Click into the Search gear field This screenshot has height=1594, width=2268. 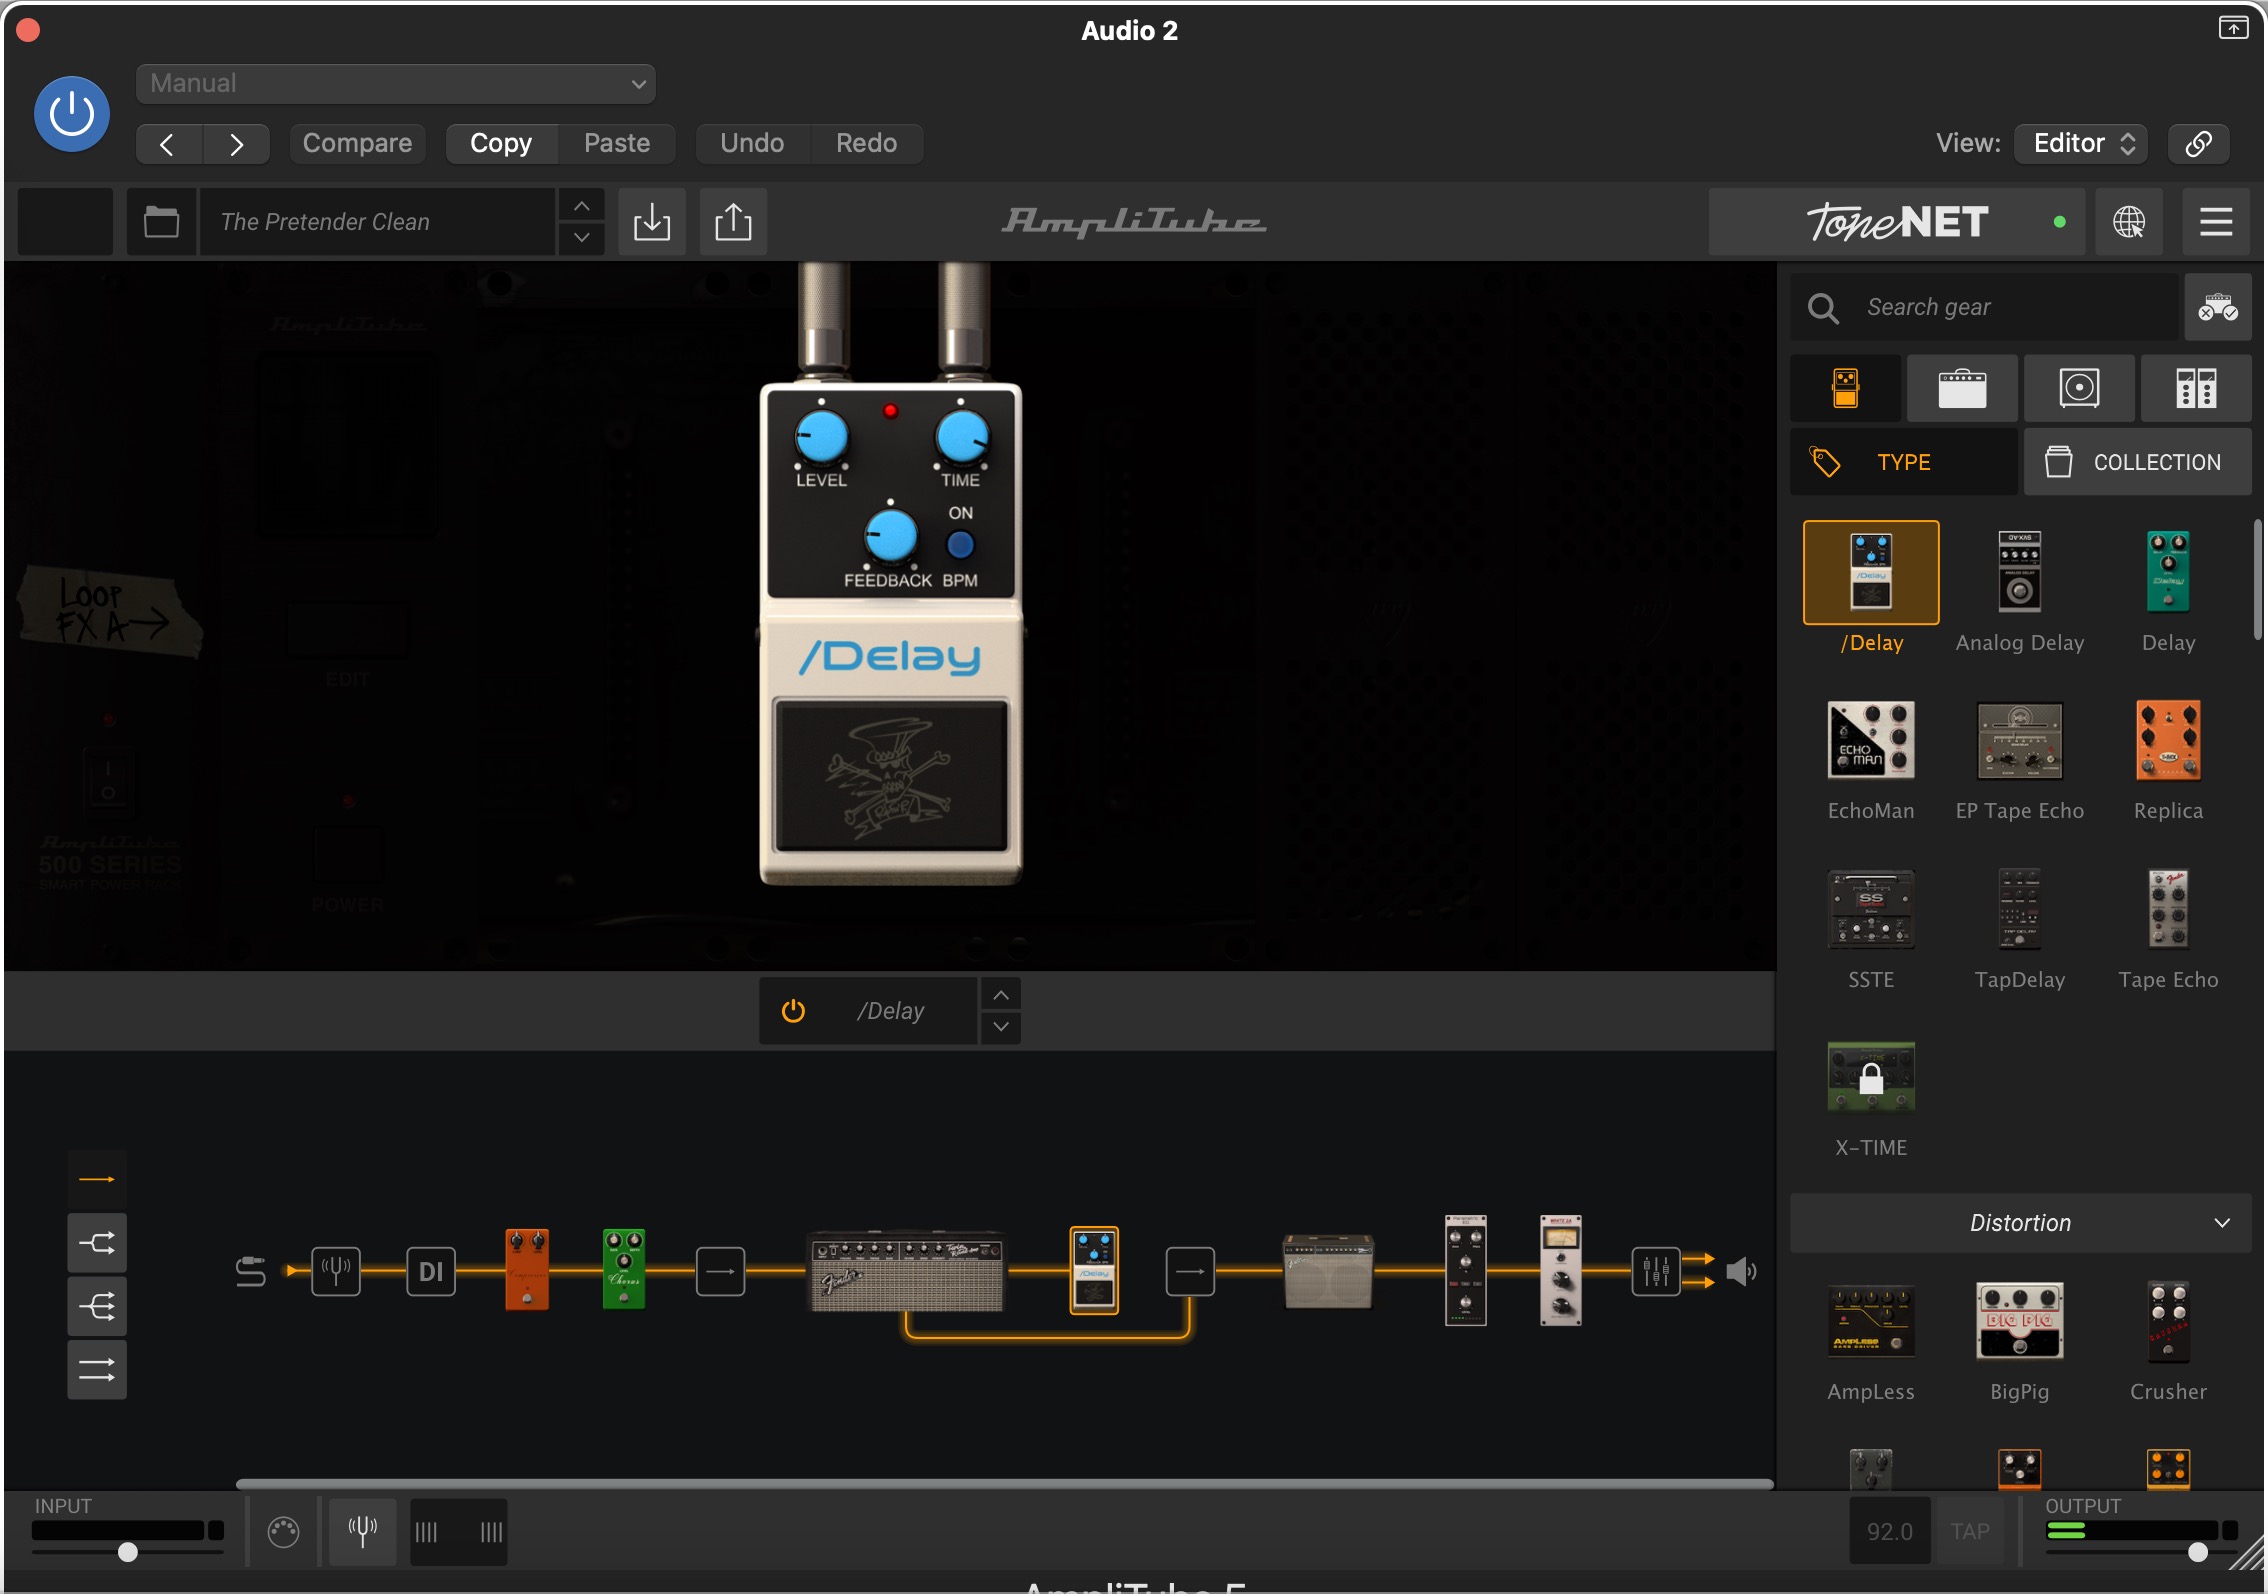click(x=1984, y=307)
